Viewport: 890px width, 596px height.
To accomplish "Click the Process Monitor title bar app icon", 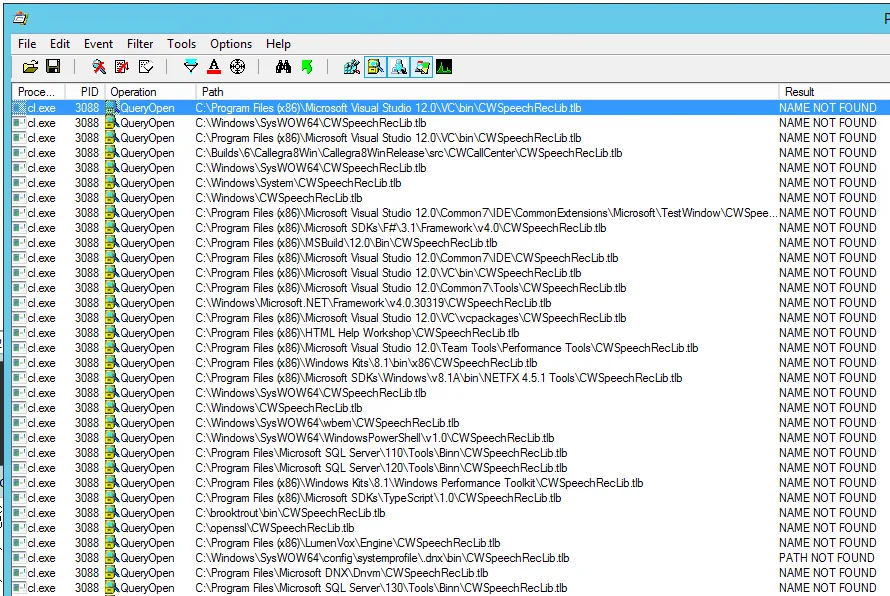I will pyautogui.click(x=20, y=19).
